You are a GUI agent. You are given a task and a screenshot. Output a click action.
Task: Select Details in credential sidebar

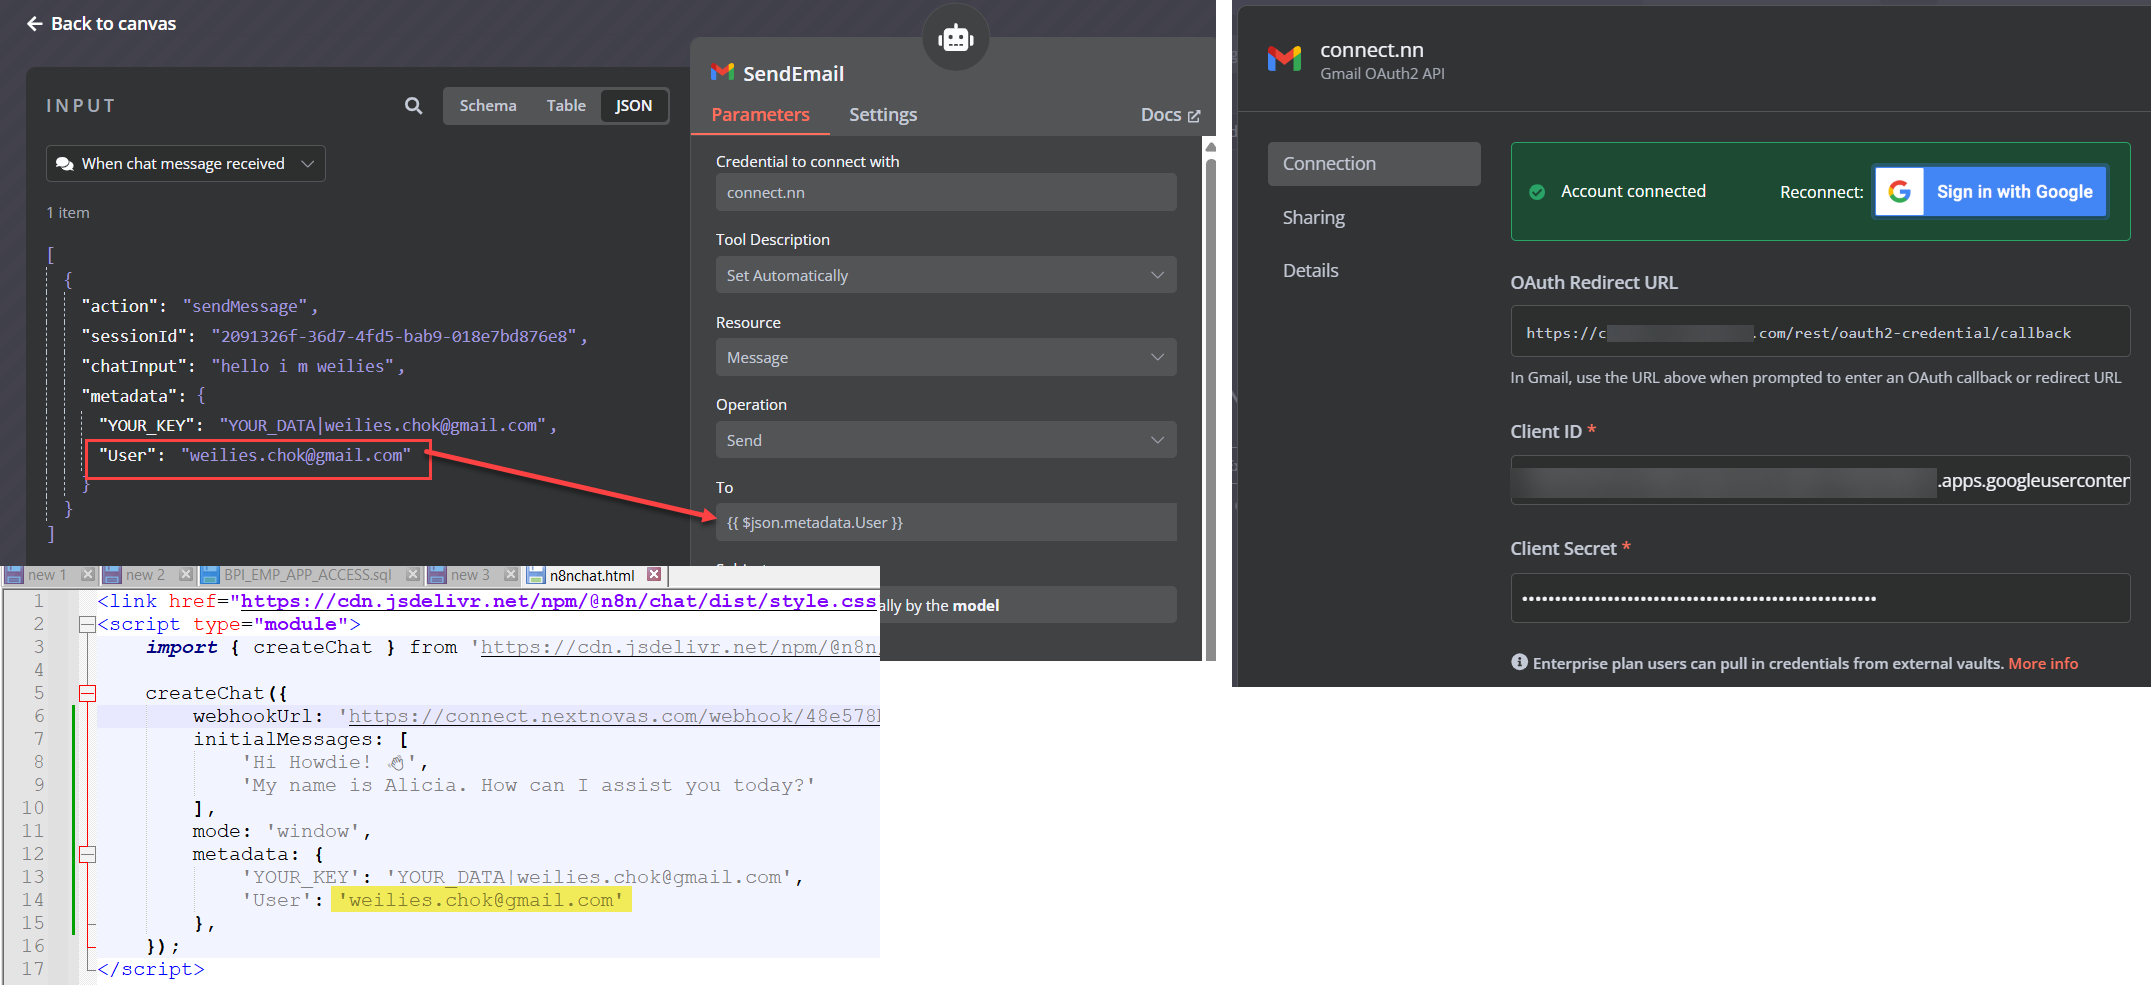[x=1310, y=271]
